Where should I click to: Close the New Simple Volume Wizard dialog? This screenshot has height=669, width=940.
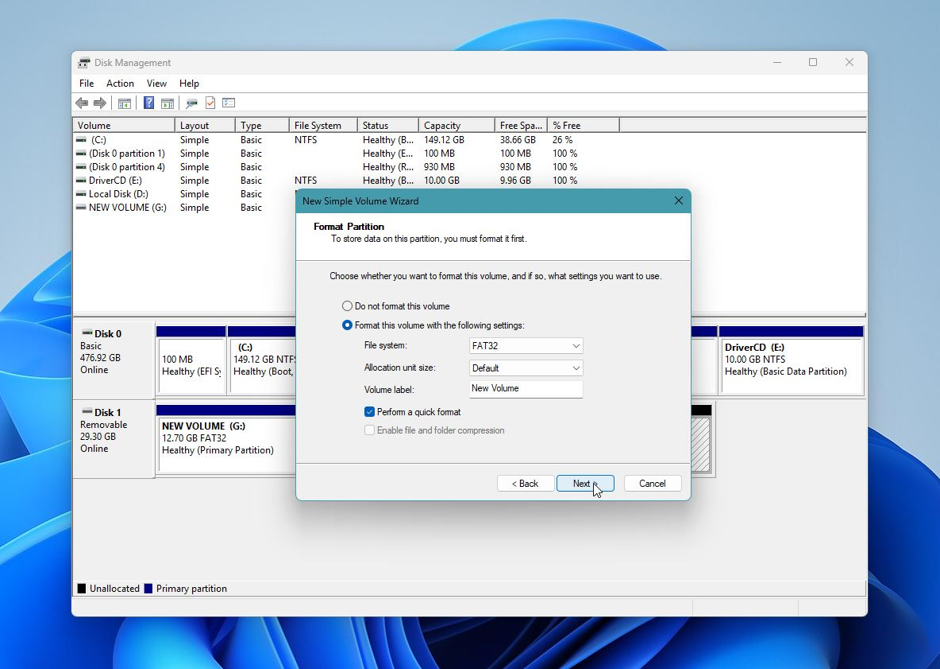(679, 201)
